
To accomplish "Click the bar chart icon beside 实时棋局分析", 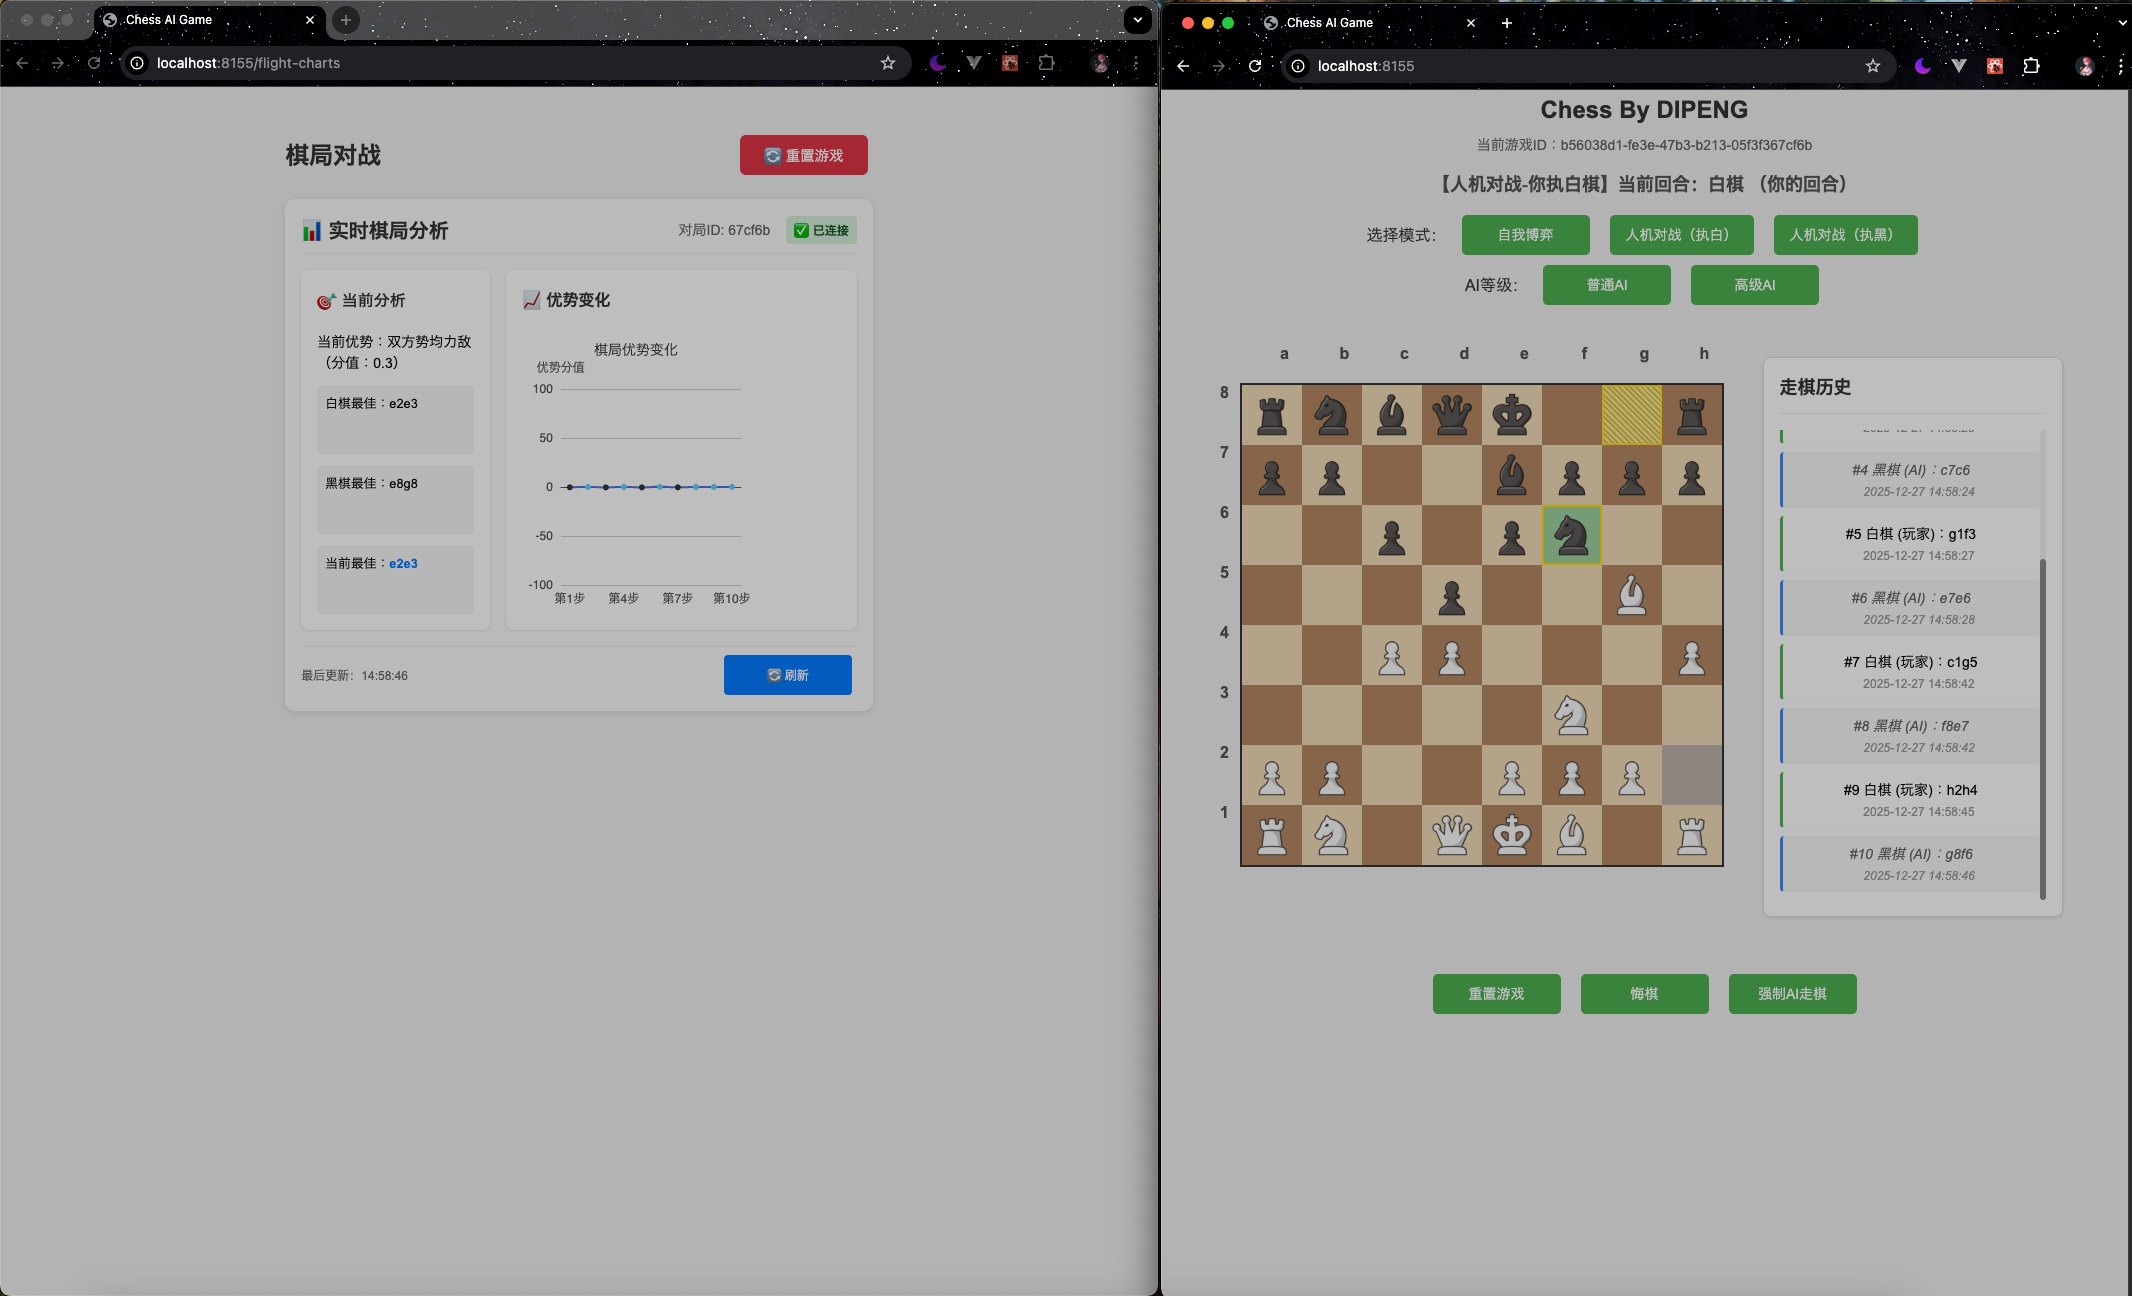I will tap(310, 230).
